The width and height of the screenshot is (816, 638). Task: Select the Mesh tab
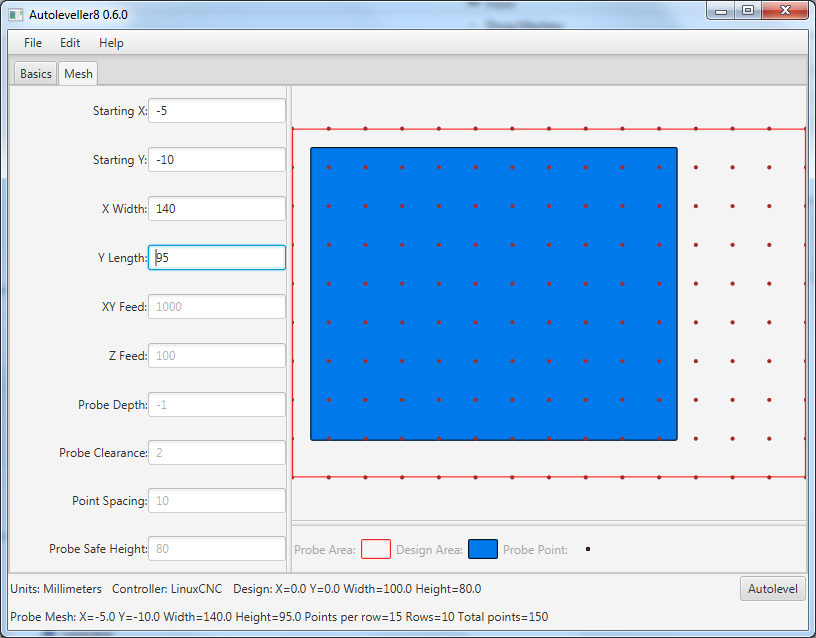coord(78,74)
